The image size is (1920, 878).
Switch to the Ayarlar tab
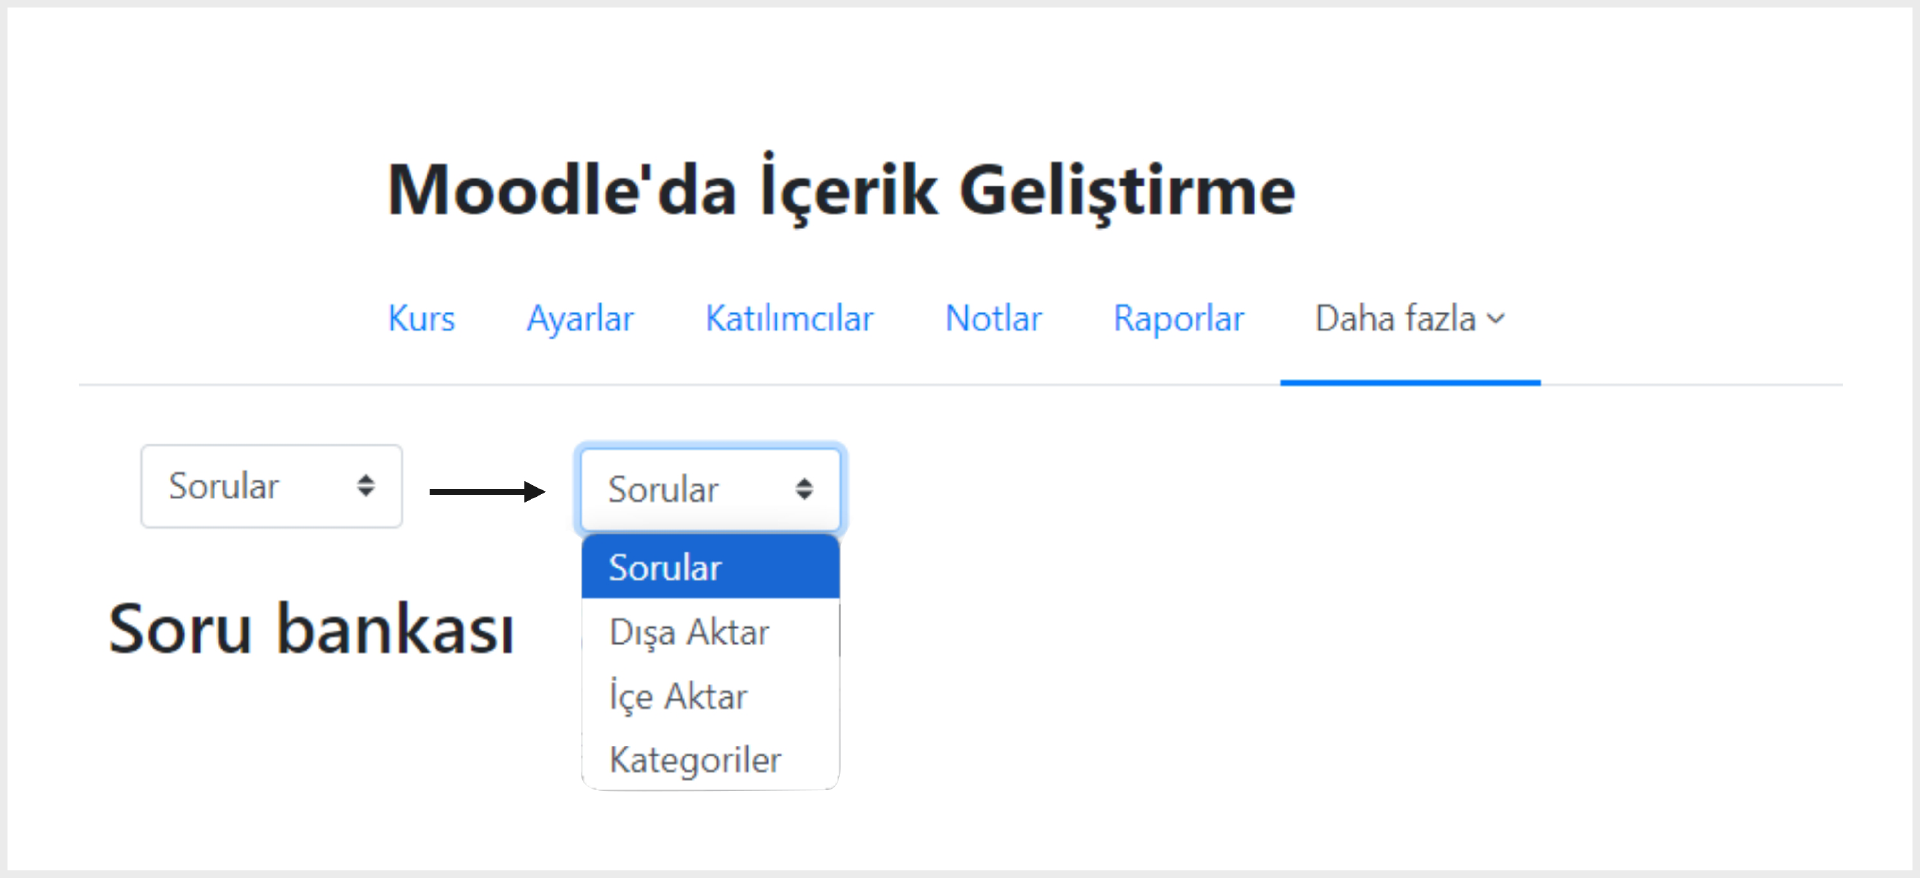pyautogui.click(x=580, y=319)
